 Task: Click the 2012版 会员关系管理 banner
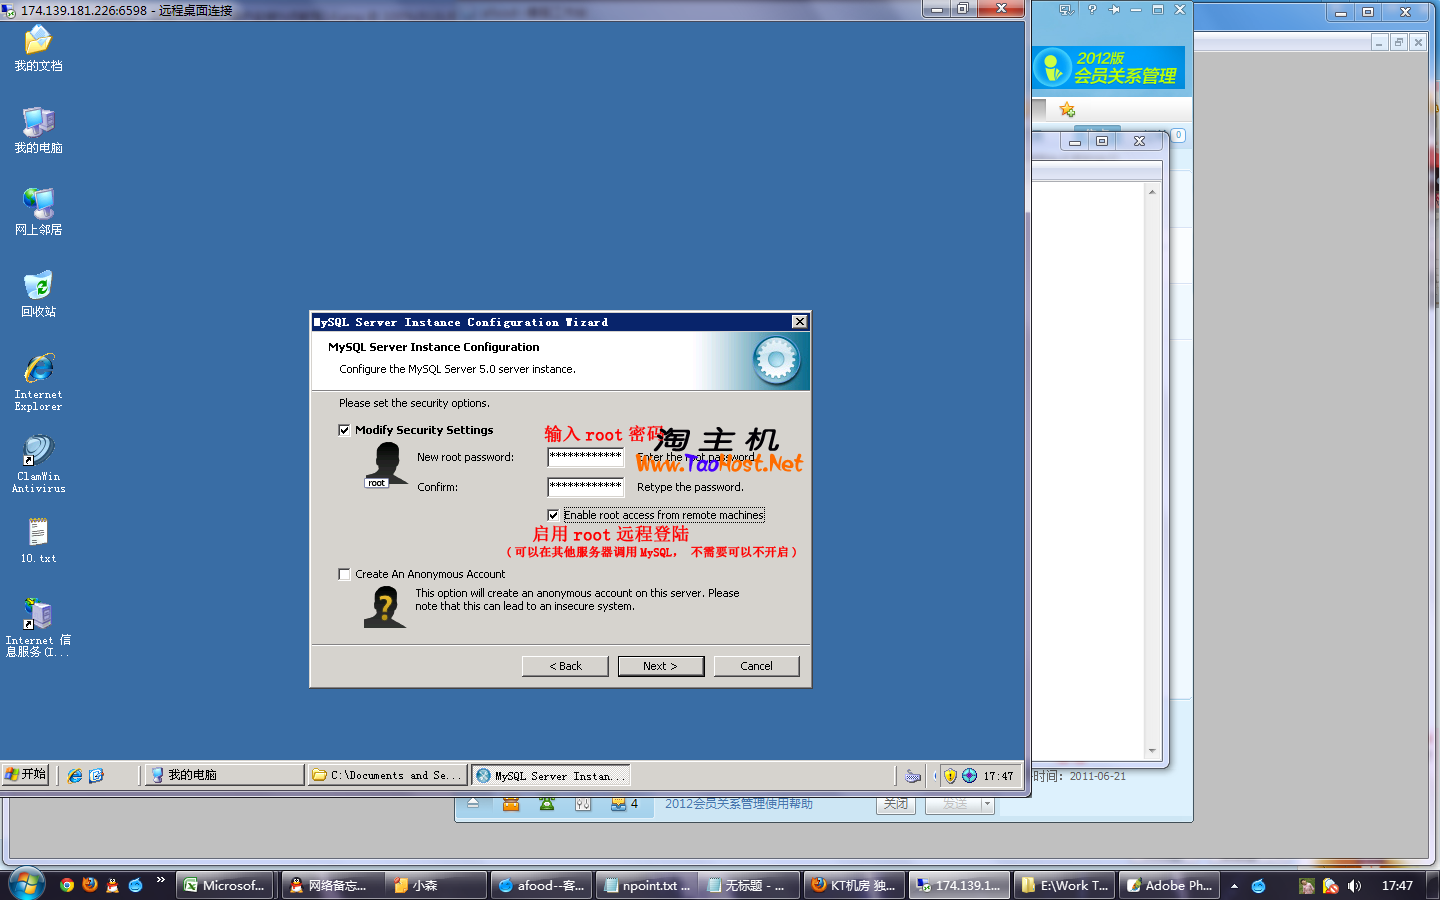(1109, 67)
